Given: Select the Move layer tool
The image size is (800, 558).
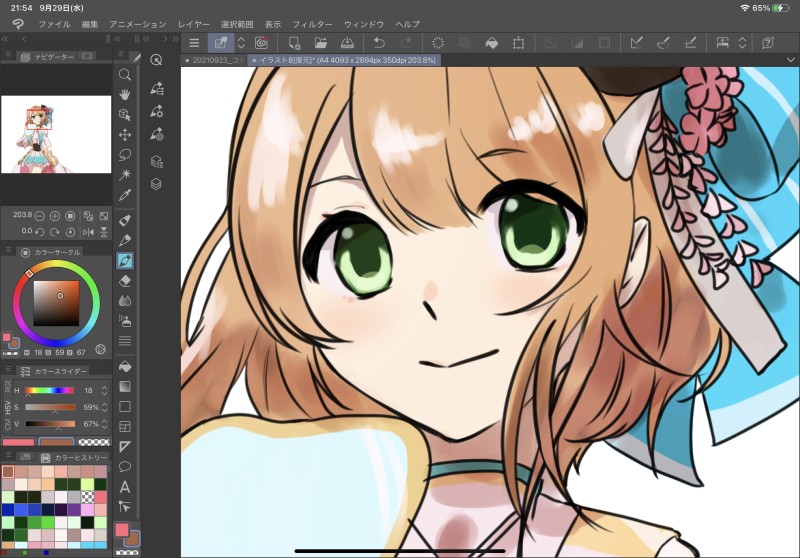Looking at the screenshot, I should (x=124, y=135).
